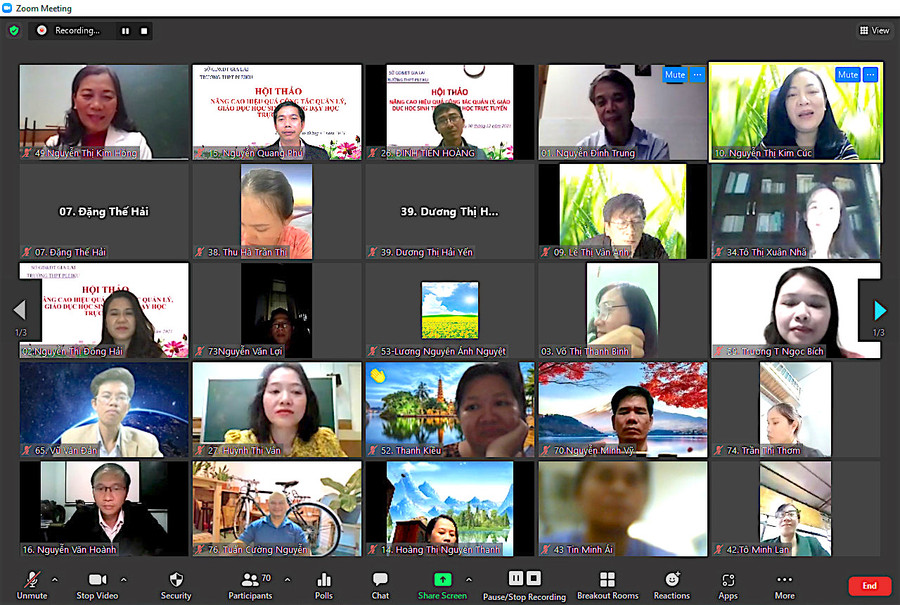The height and width of the screenshot is (605, 900).
Task: Mute Nguyễn Thị Kim Cúc
Action: 847,75
